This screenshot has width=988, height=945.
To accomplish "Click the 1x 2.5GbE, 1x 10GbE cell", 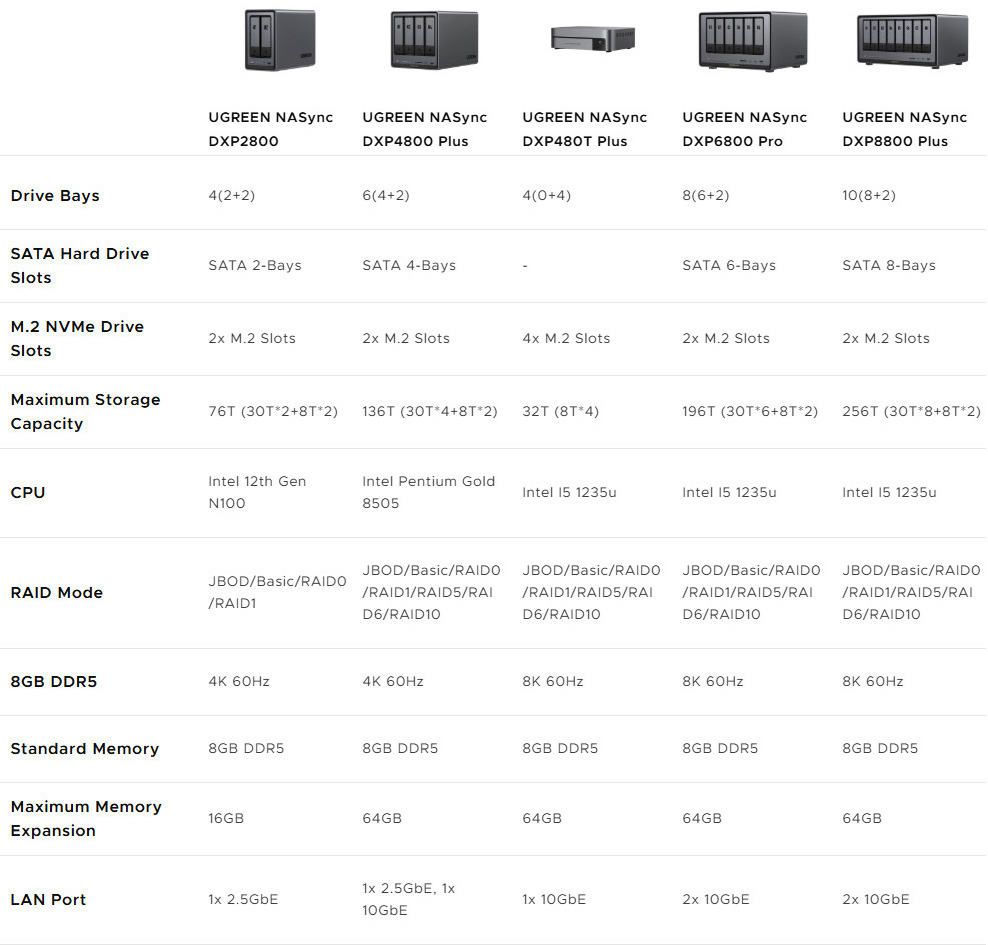I will (409, 899).
